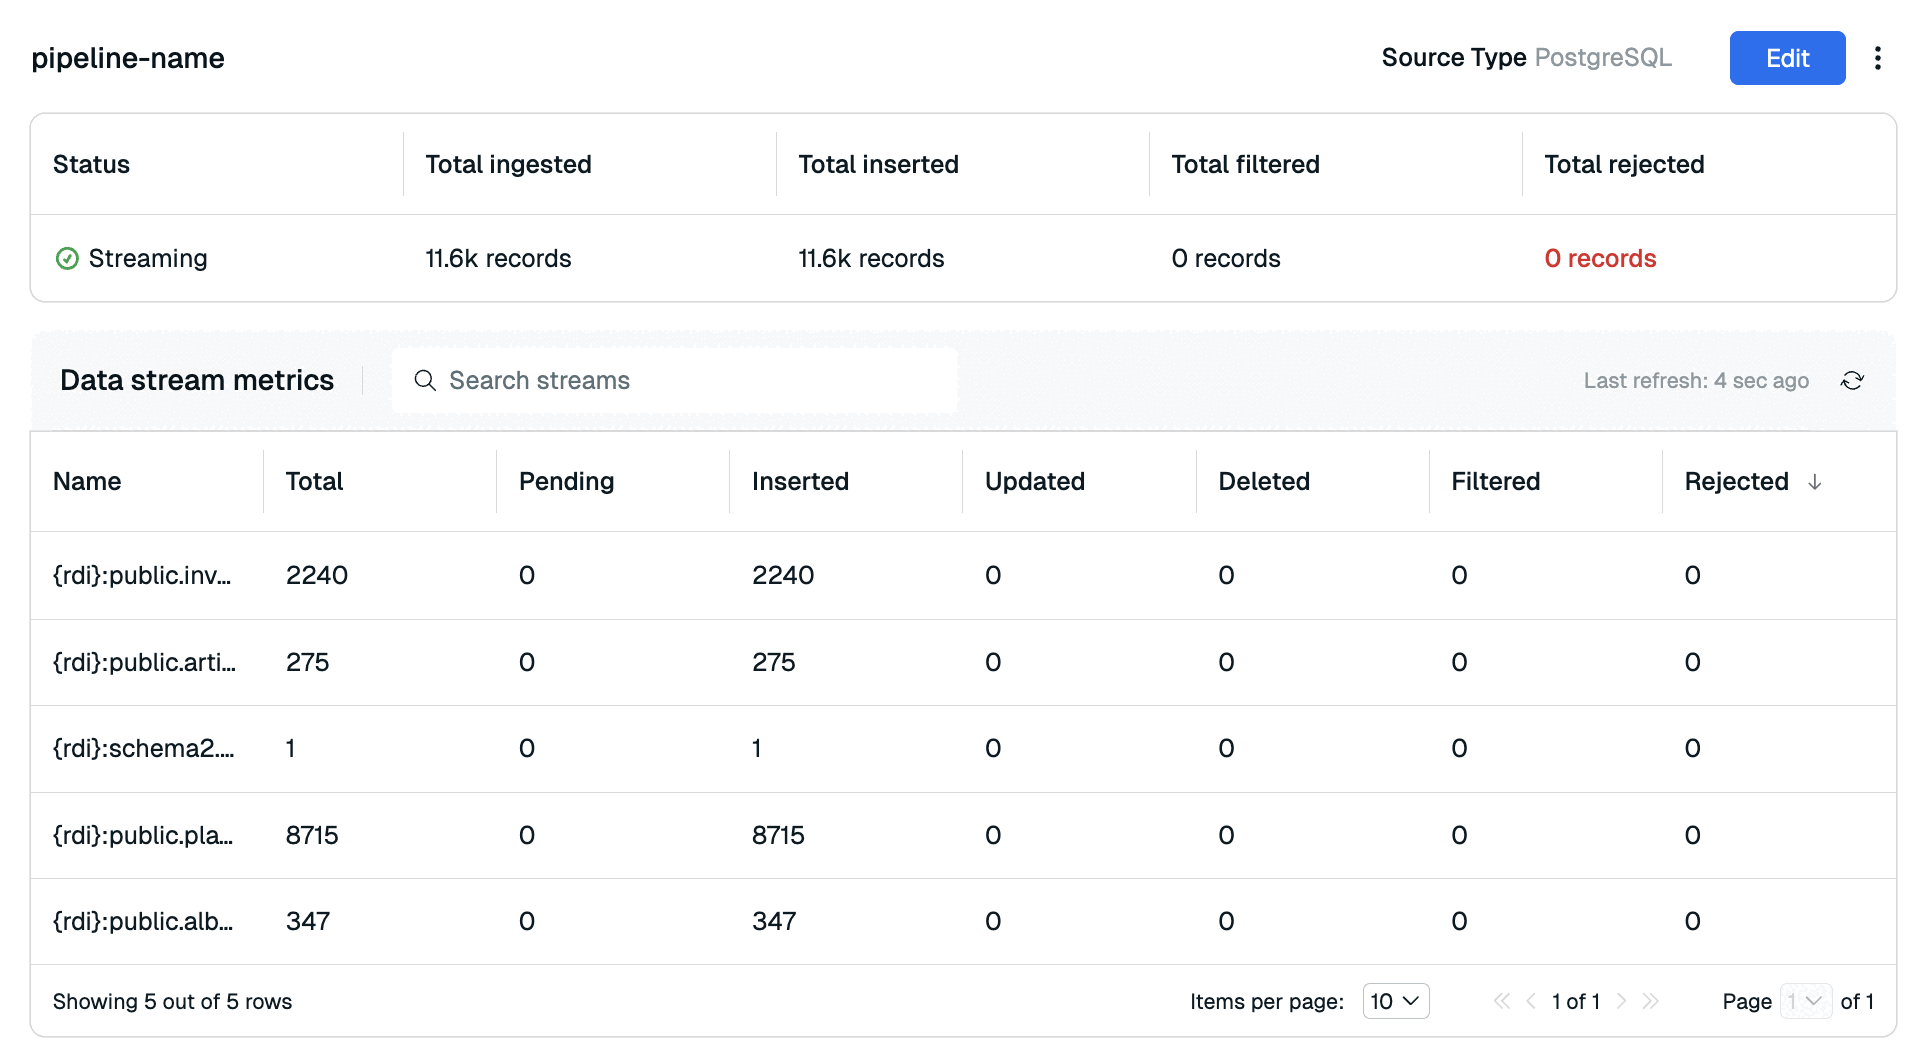Open the Page number selector dropdown
Image resolution: width=1918 pixels, height=1058 pixels.
click(1805, 1001)
